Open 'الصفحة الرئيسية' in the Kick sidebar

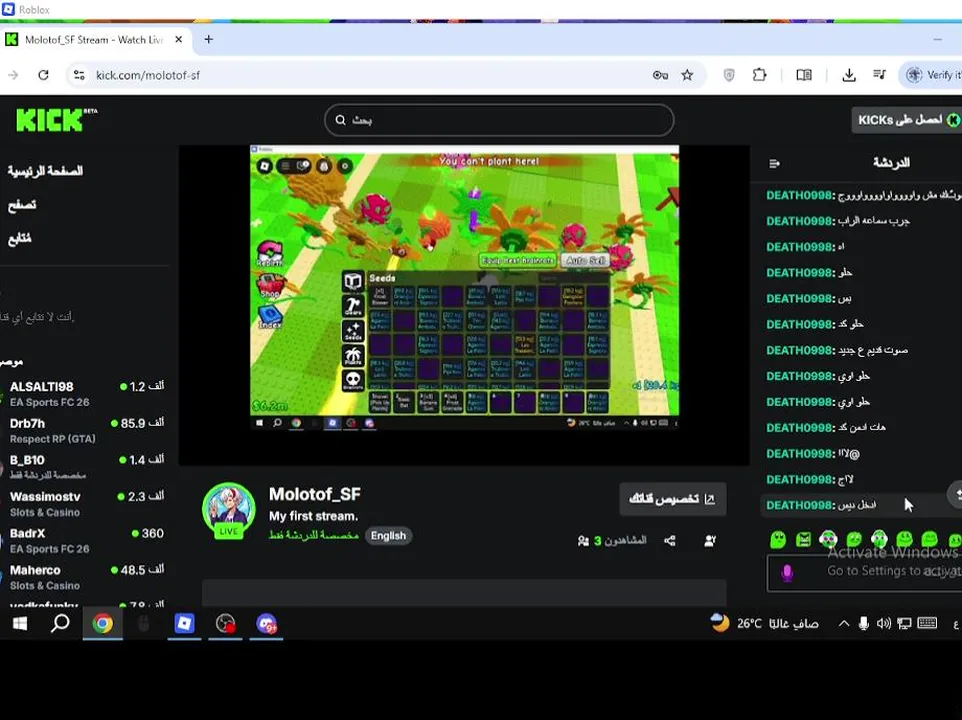pos(45,170)
